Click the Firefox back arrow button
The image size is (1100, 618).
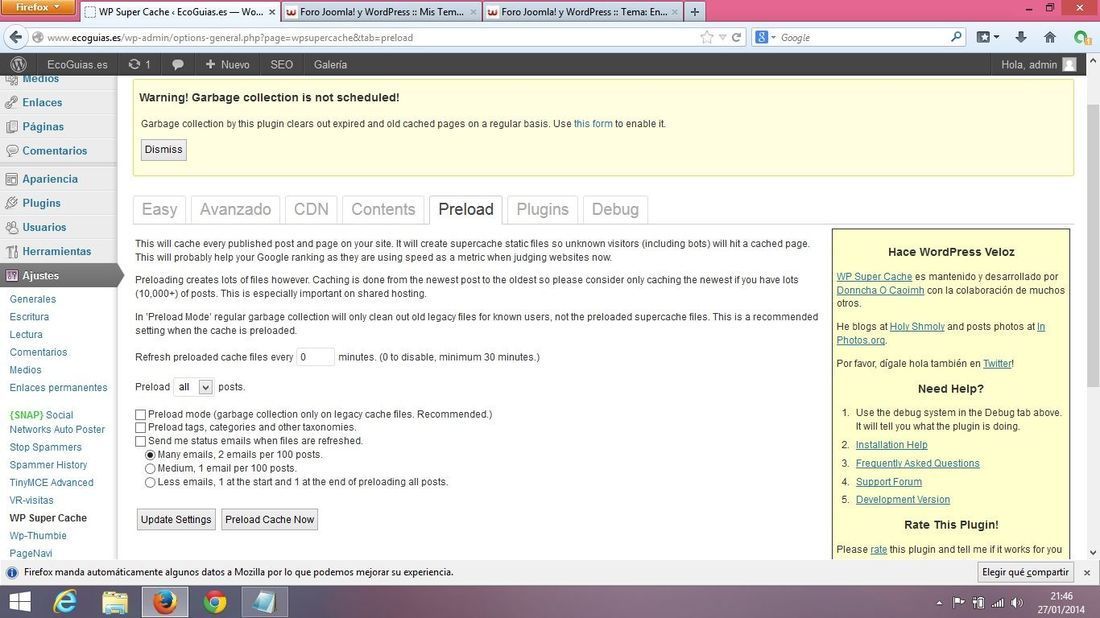[x=16, y=37]
